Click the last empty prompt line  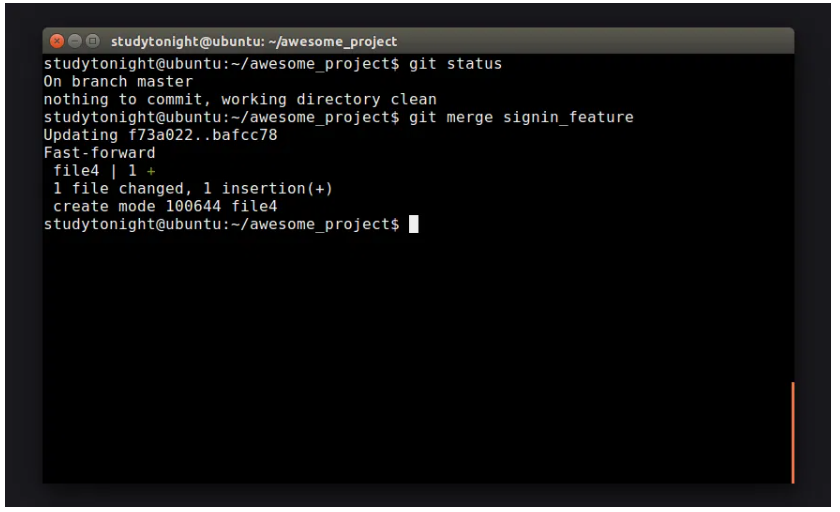point(221,224)
